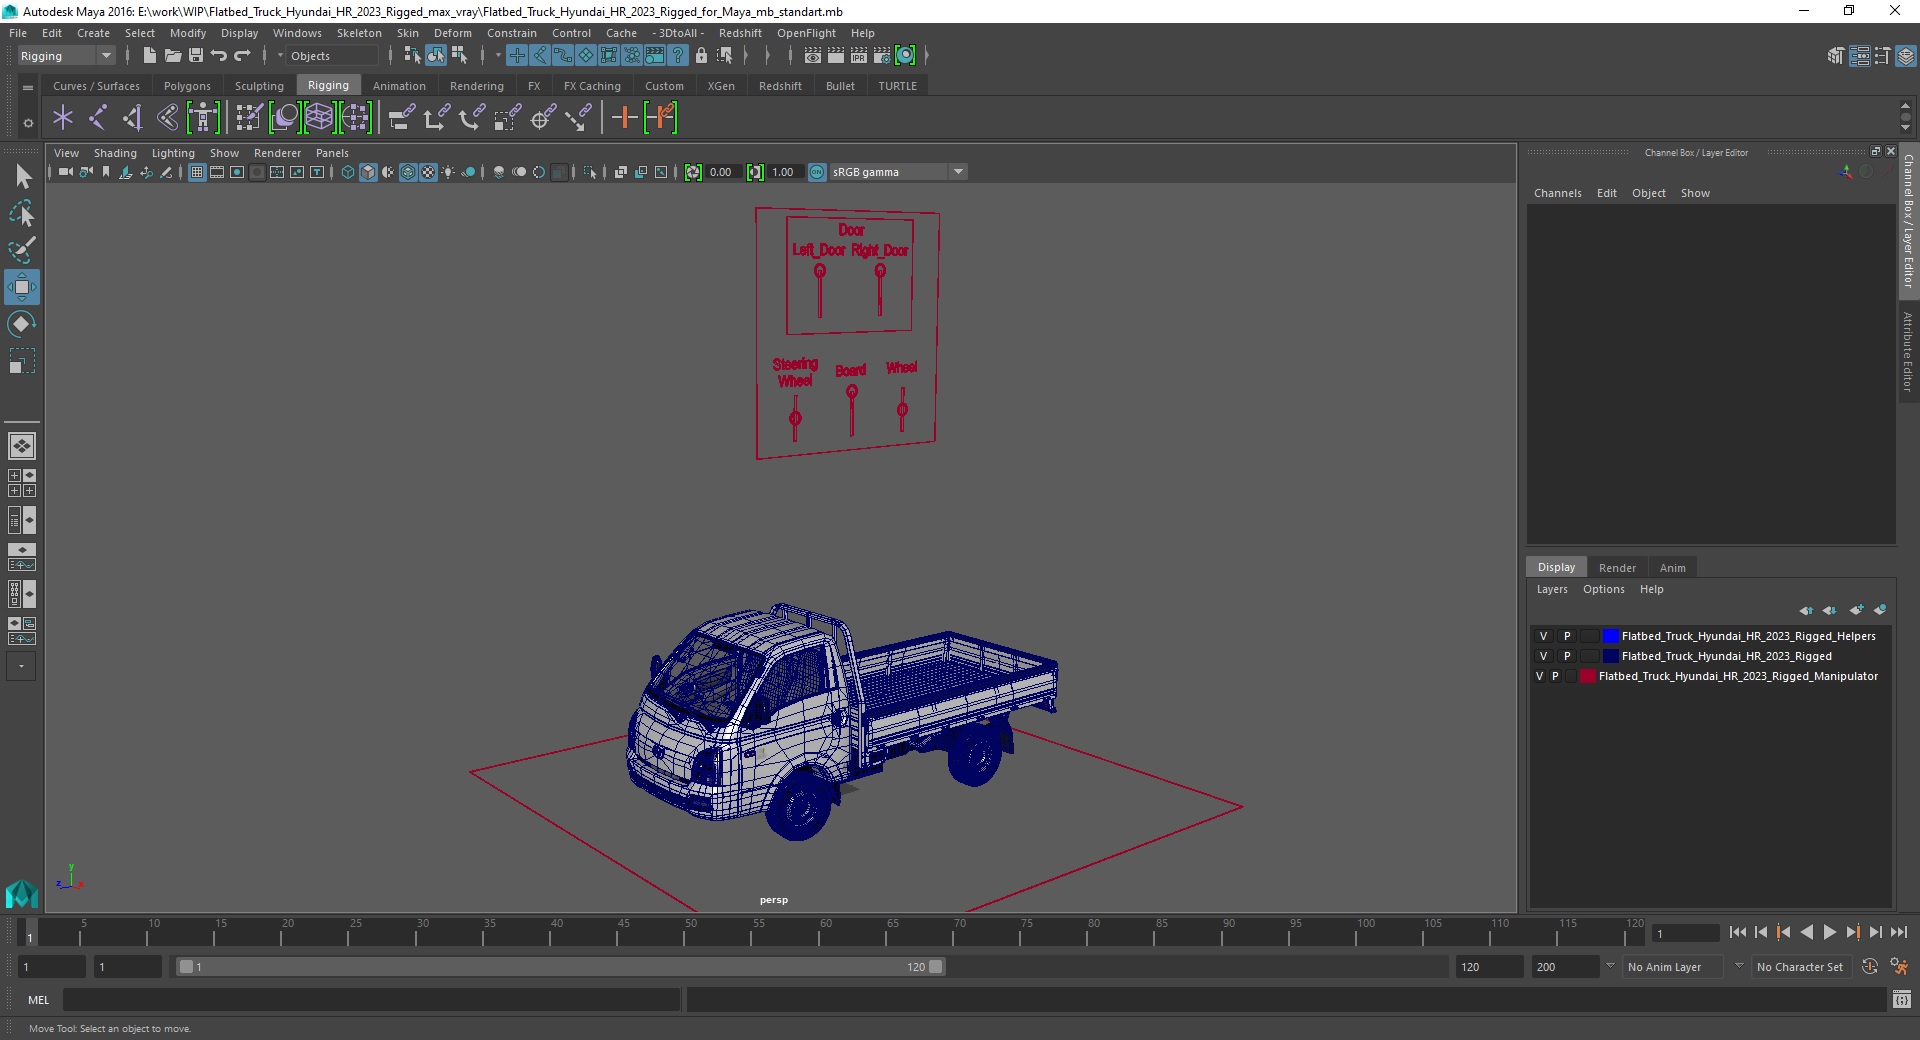Viewport: 1920px width, 1040px height.
Task: Go to start of playback range
Action: pos(1737,932)
